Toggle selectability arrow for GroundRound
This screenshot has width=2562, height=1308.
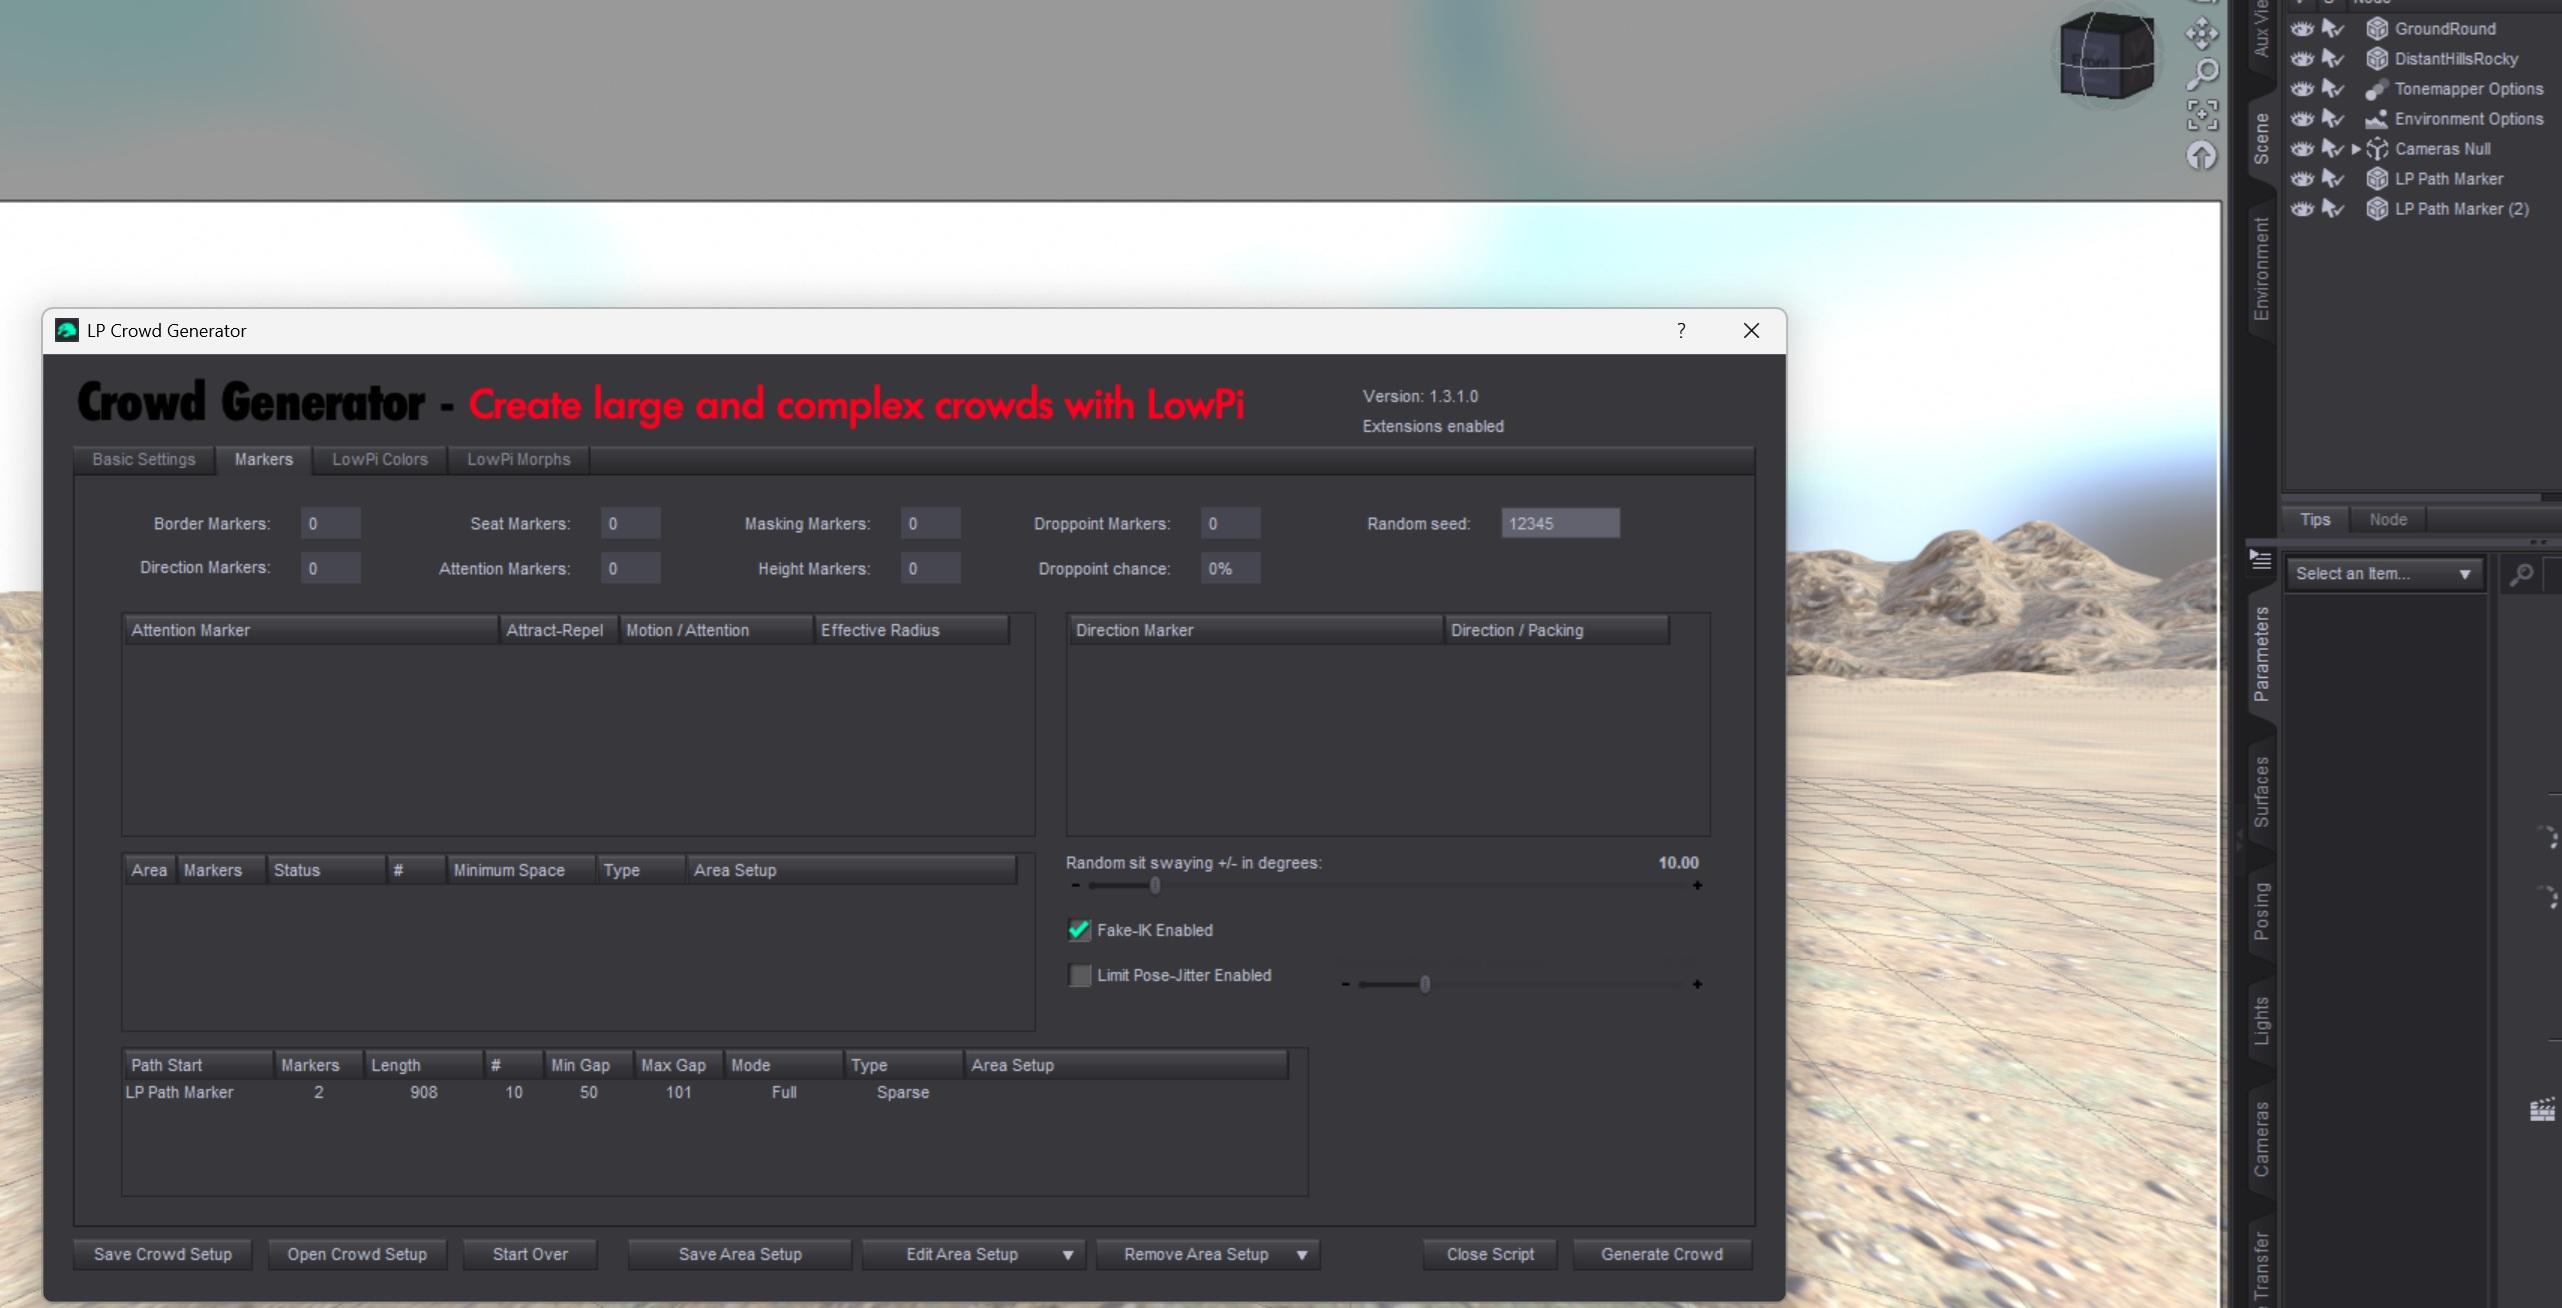pyautogui.click(x=2332, y=29)
